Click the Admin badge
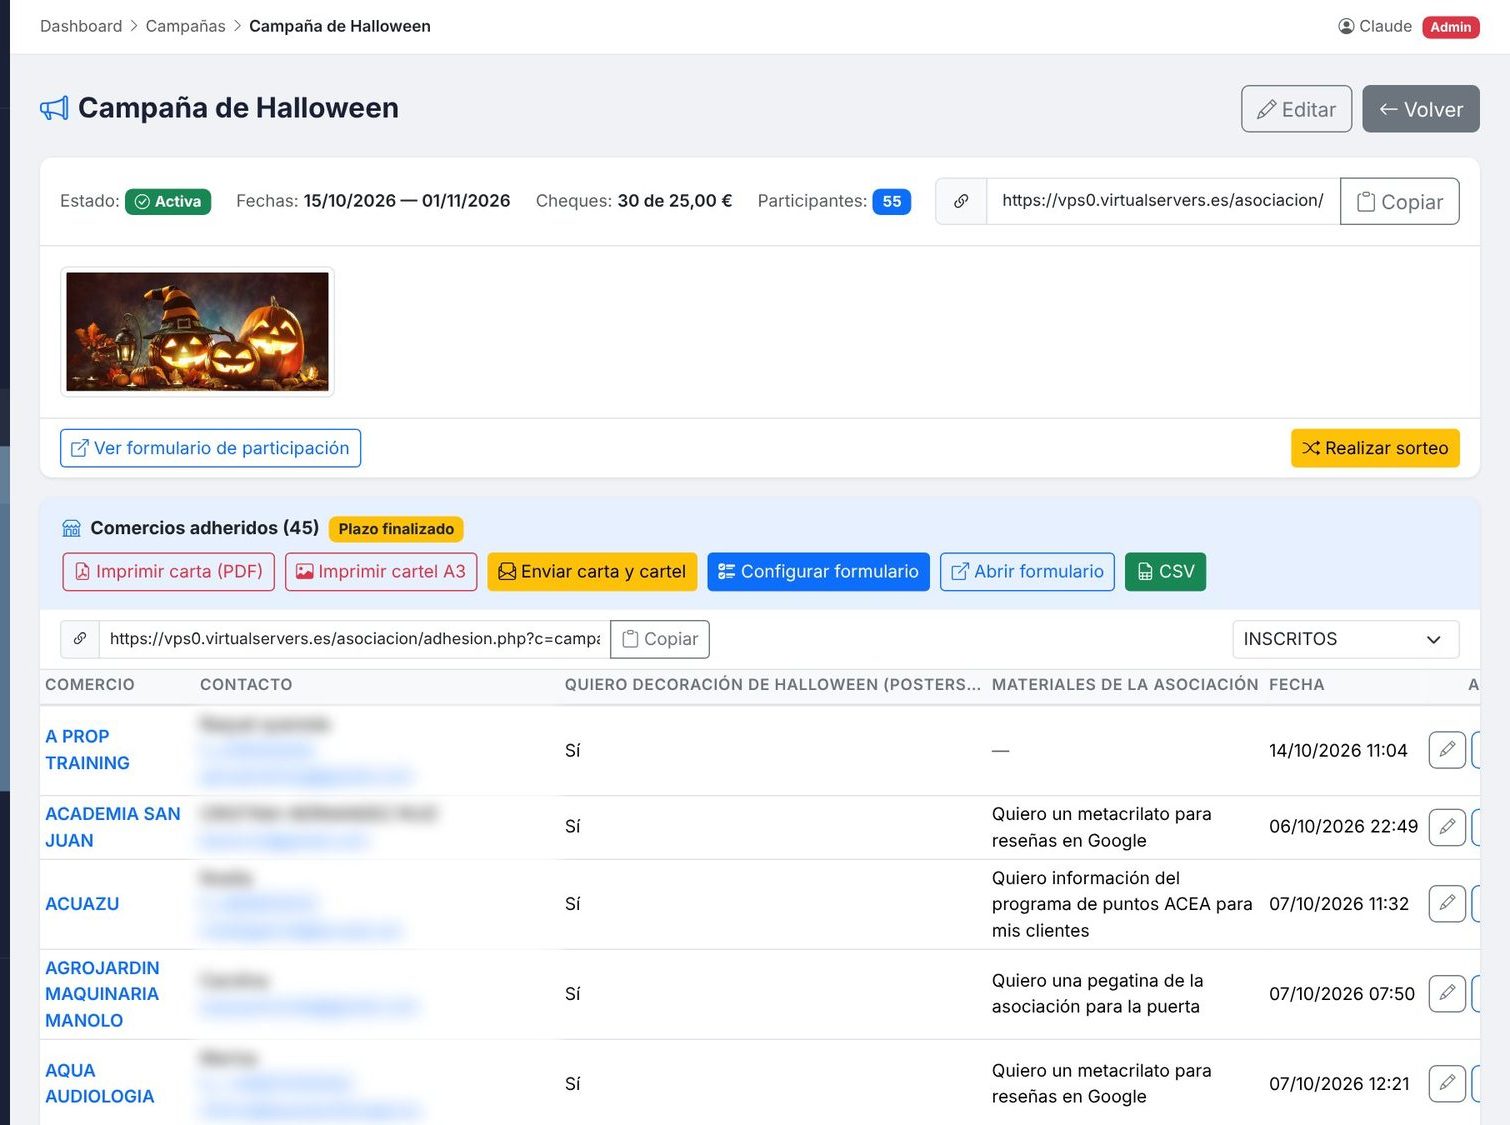Screen dimensions: 1510x1125 pyautogui.click(x=1450, y=27)
